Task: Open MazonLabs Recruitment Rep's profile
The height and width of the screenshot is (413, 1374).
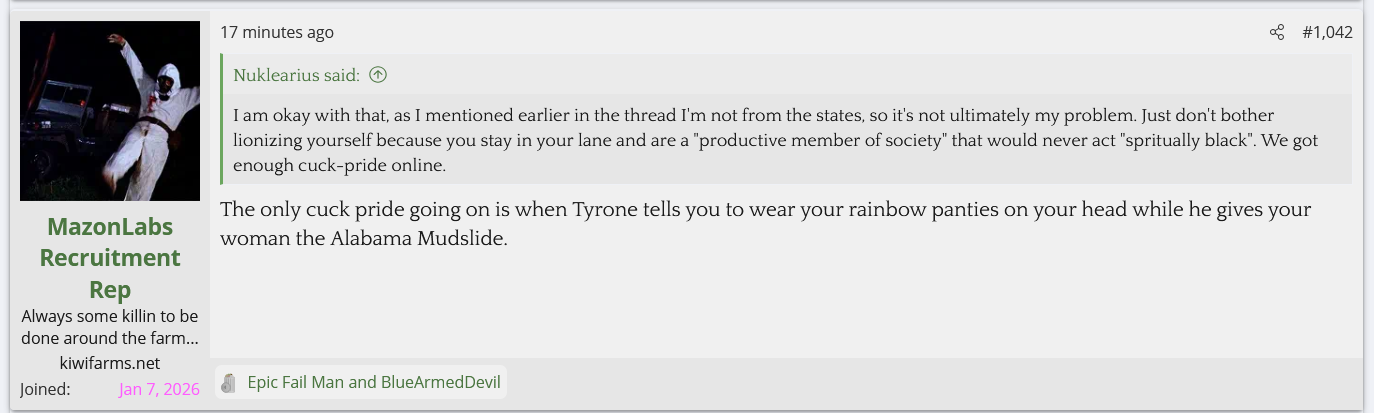Action: [110, 258]
